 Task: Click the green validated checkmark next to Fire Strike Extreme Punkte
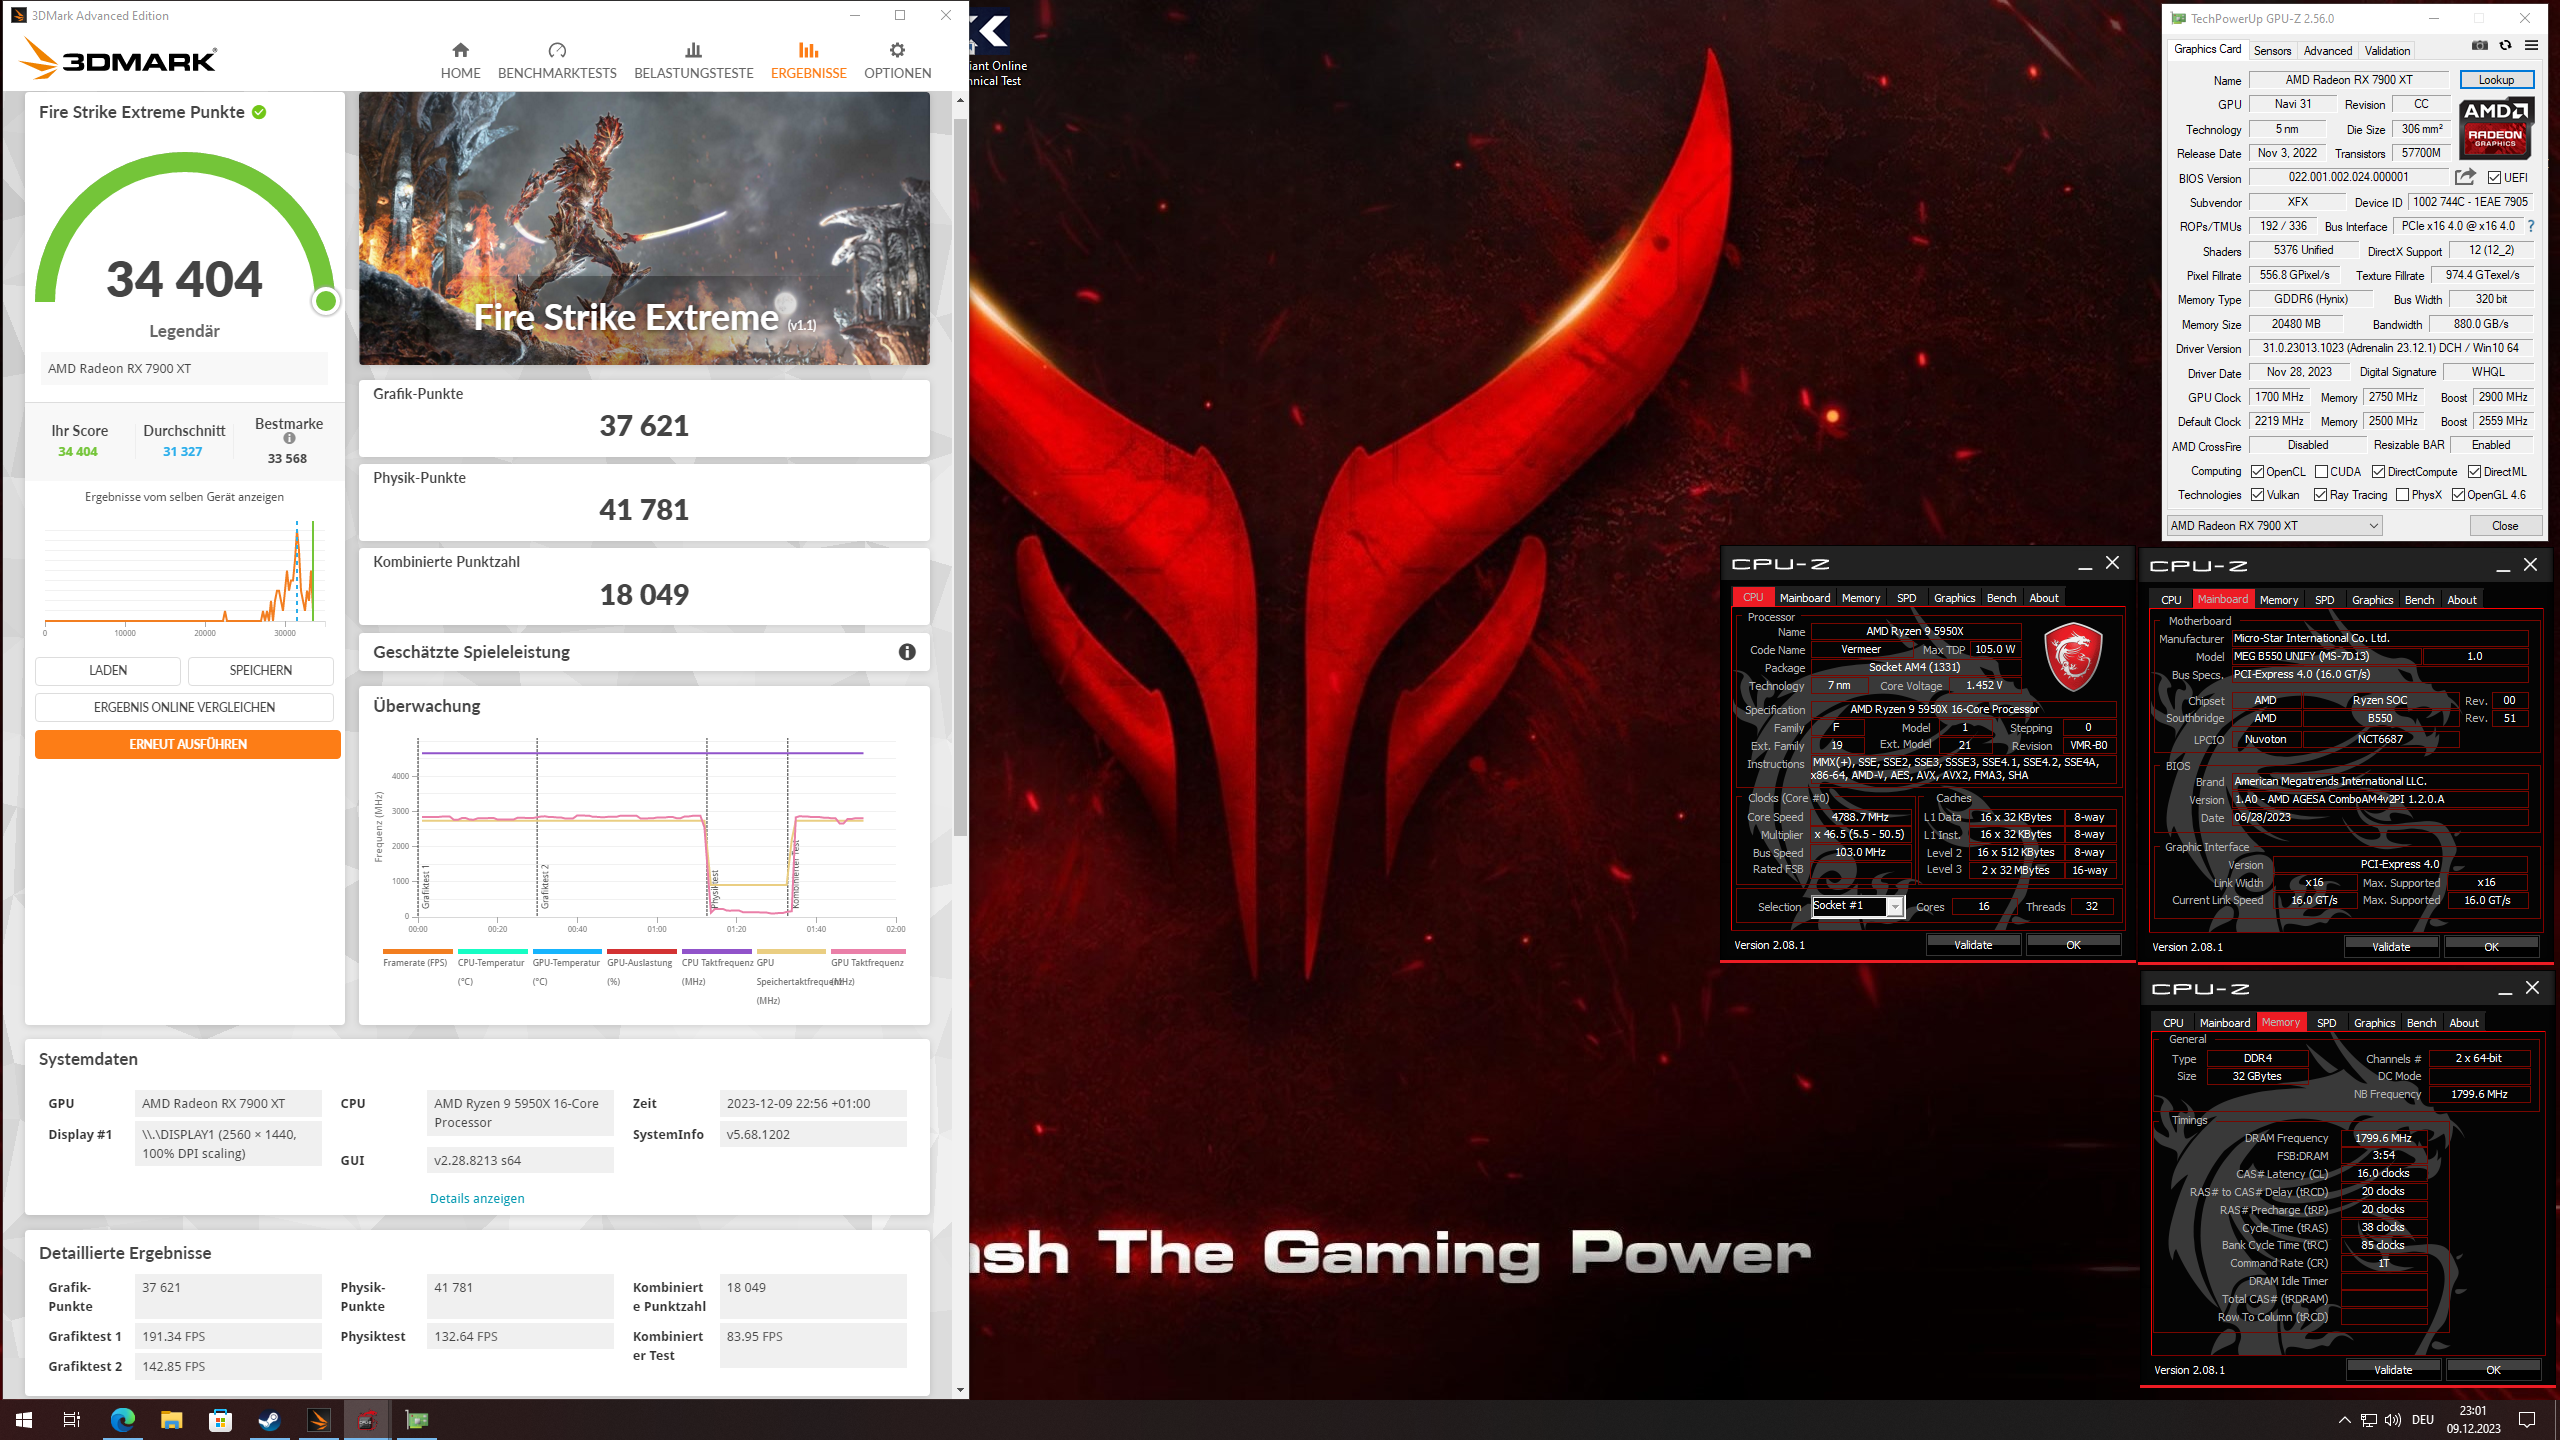[x=259, y=112]
